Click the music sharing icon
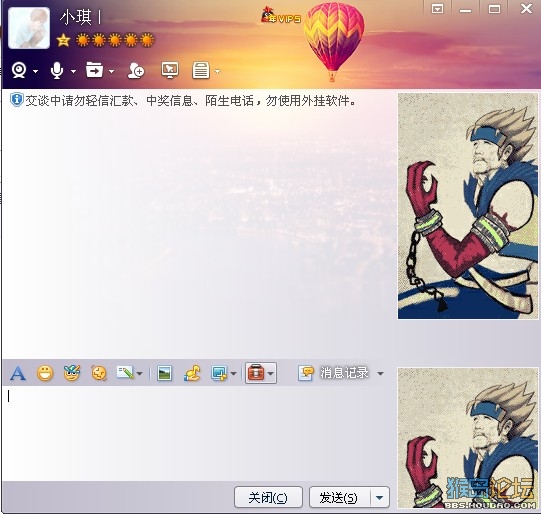This screenshot has width=541, height=514. pyautogui.click(x=192, y=373)
